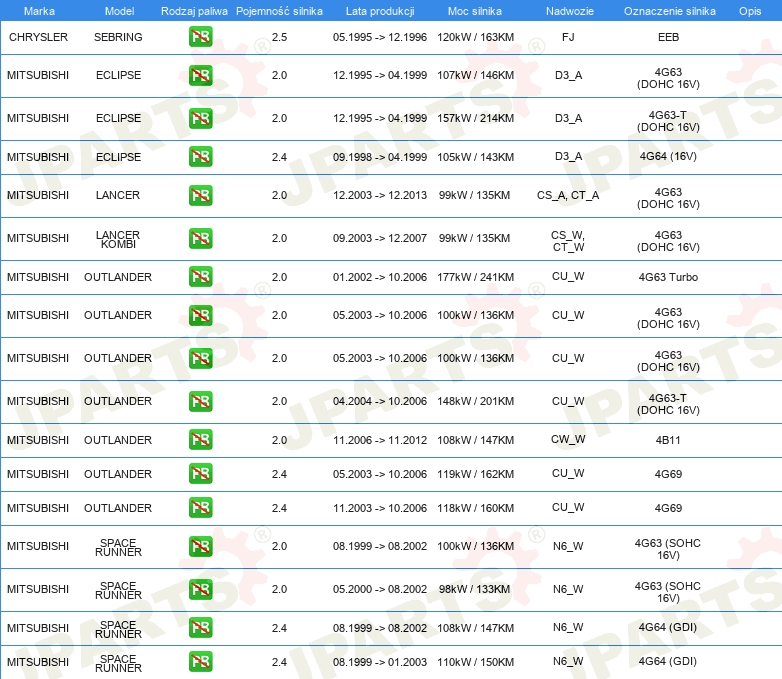
Task: Click petrol icon in Space Runner 110kW row
Action: pyautogui.click(x=200, y=662)
